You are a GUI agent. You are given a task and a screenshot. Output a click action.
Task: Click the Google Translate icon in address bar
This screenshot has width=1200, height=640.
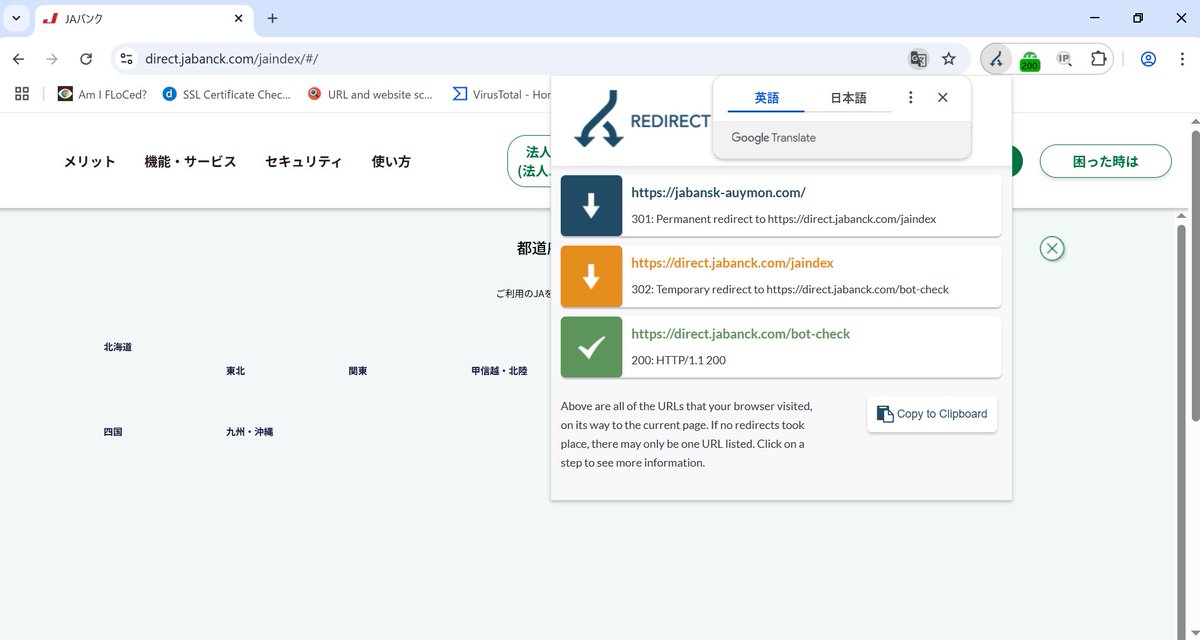point(917,59)
